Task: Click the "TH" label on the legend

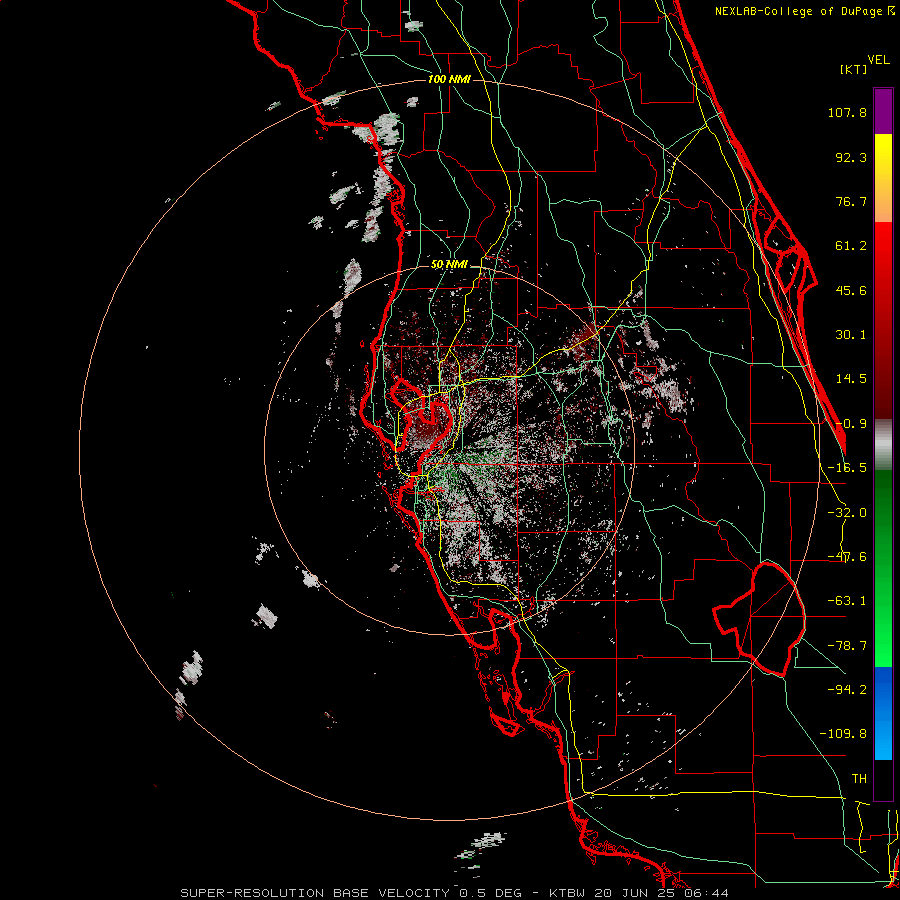Action: point(859,779)
